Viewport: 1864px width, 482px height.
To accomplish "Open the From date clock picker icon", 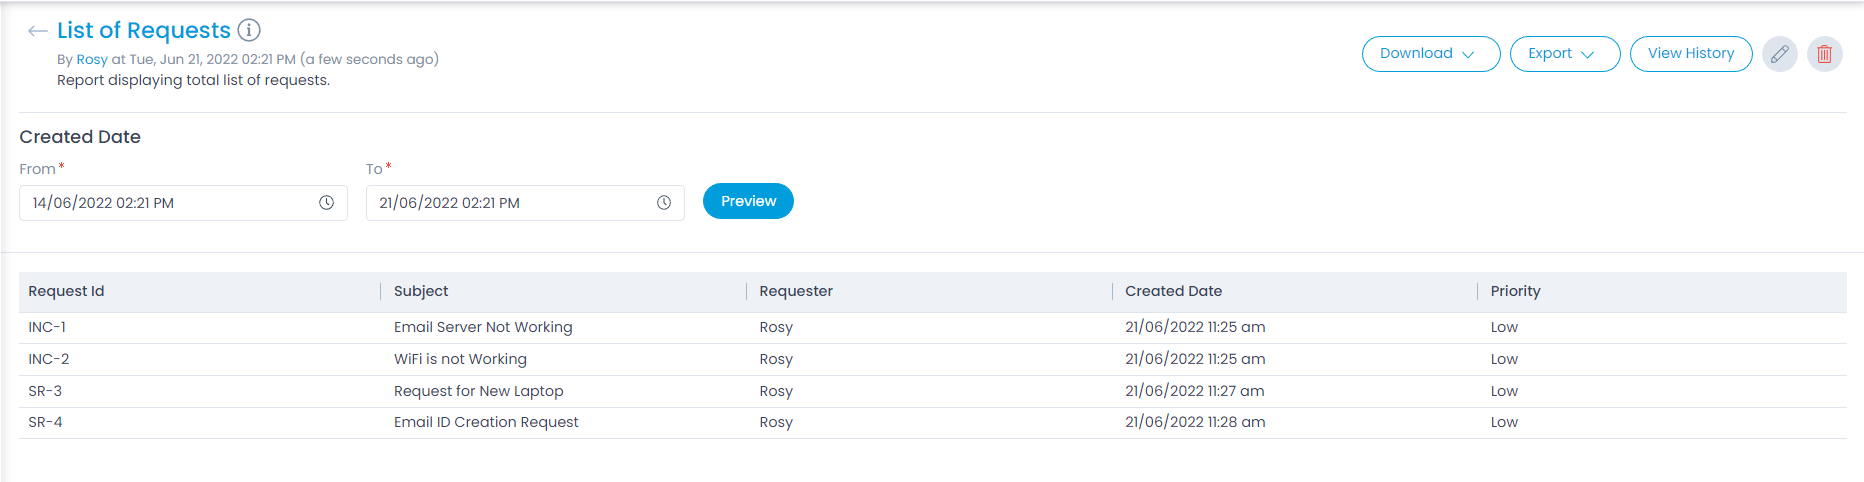I will 326,203.
